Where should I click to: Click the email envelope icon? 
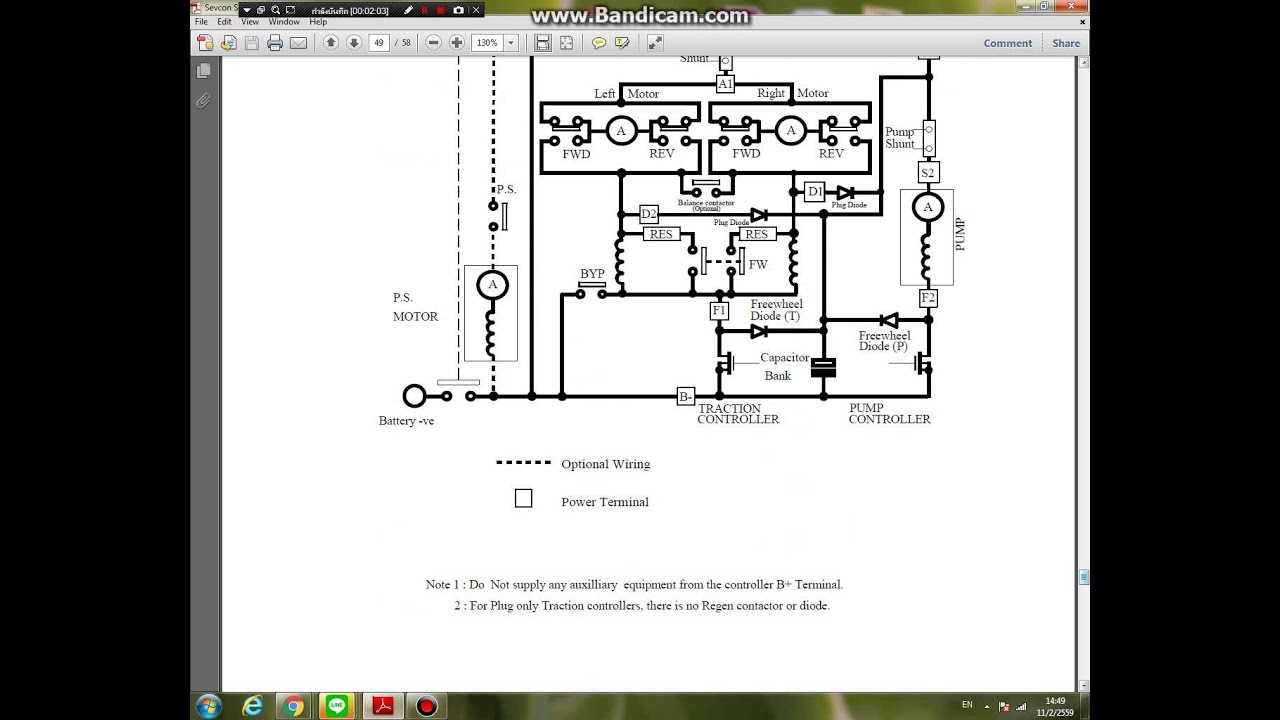point(298,43)
